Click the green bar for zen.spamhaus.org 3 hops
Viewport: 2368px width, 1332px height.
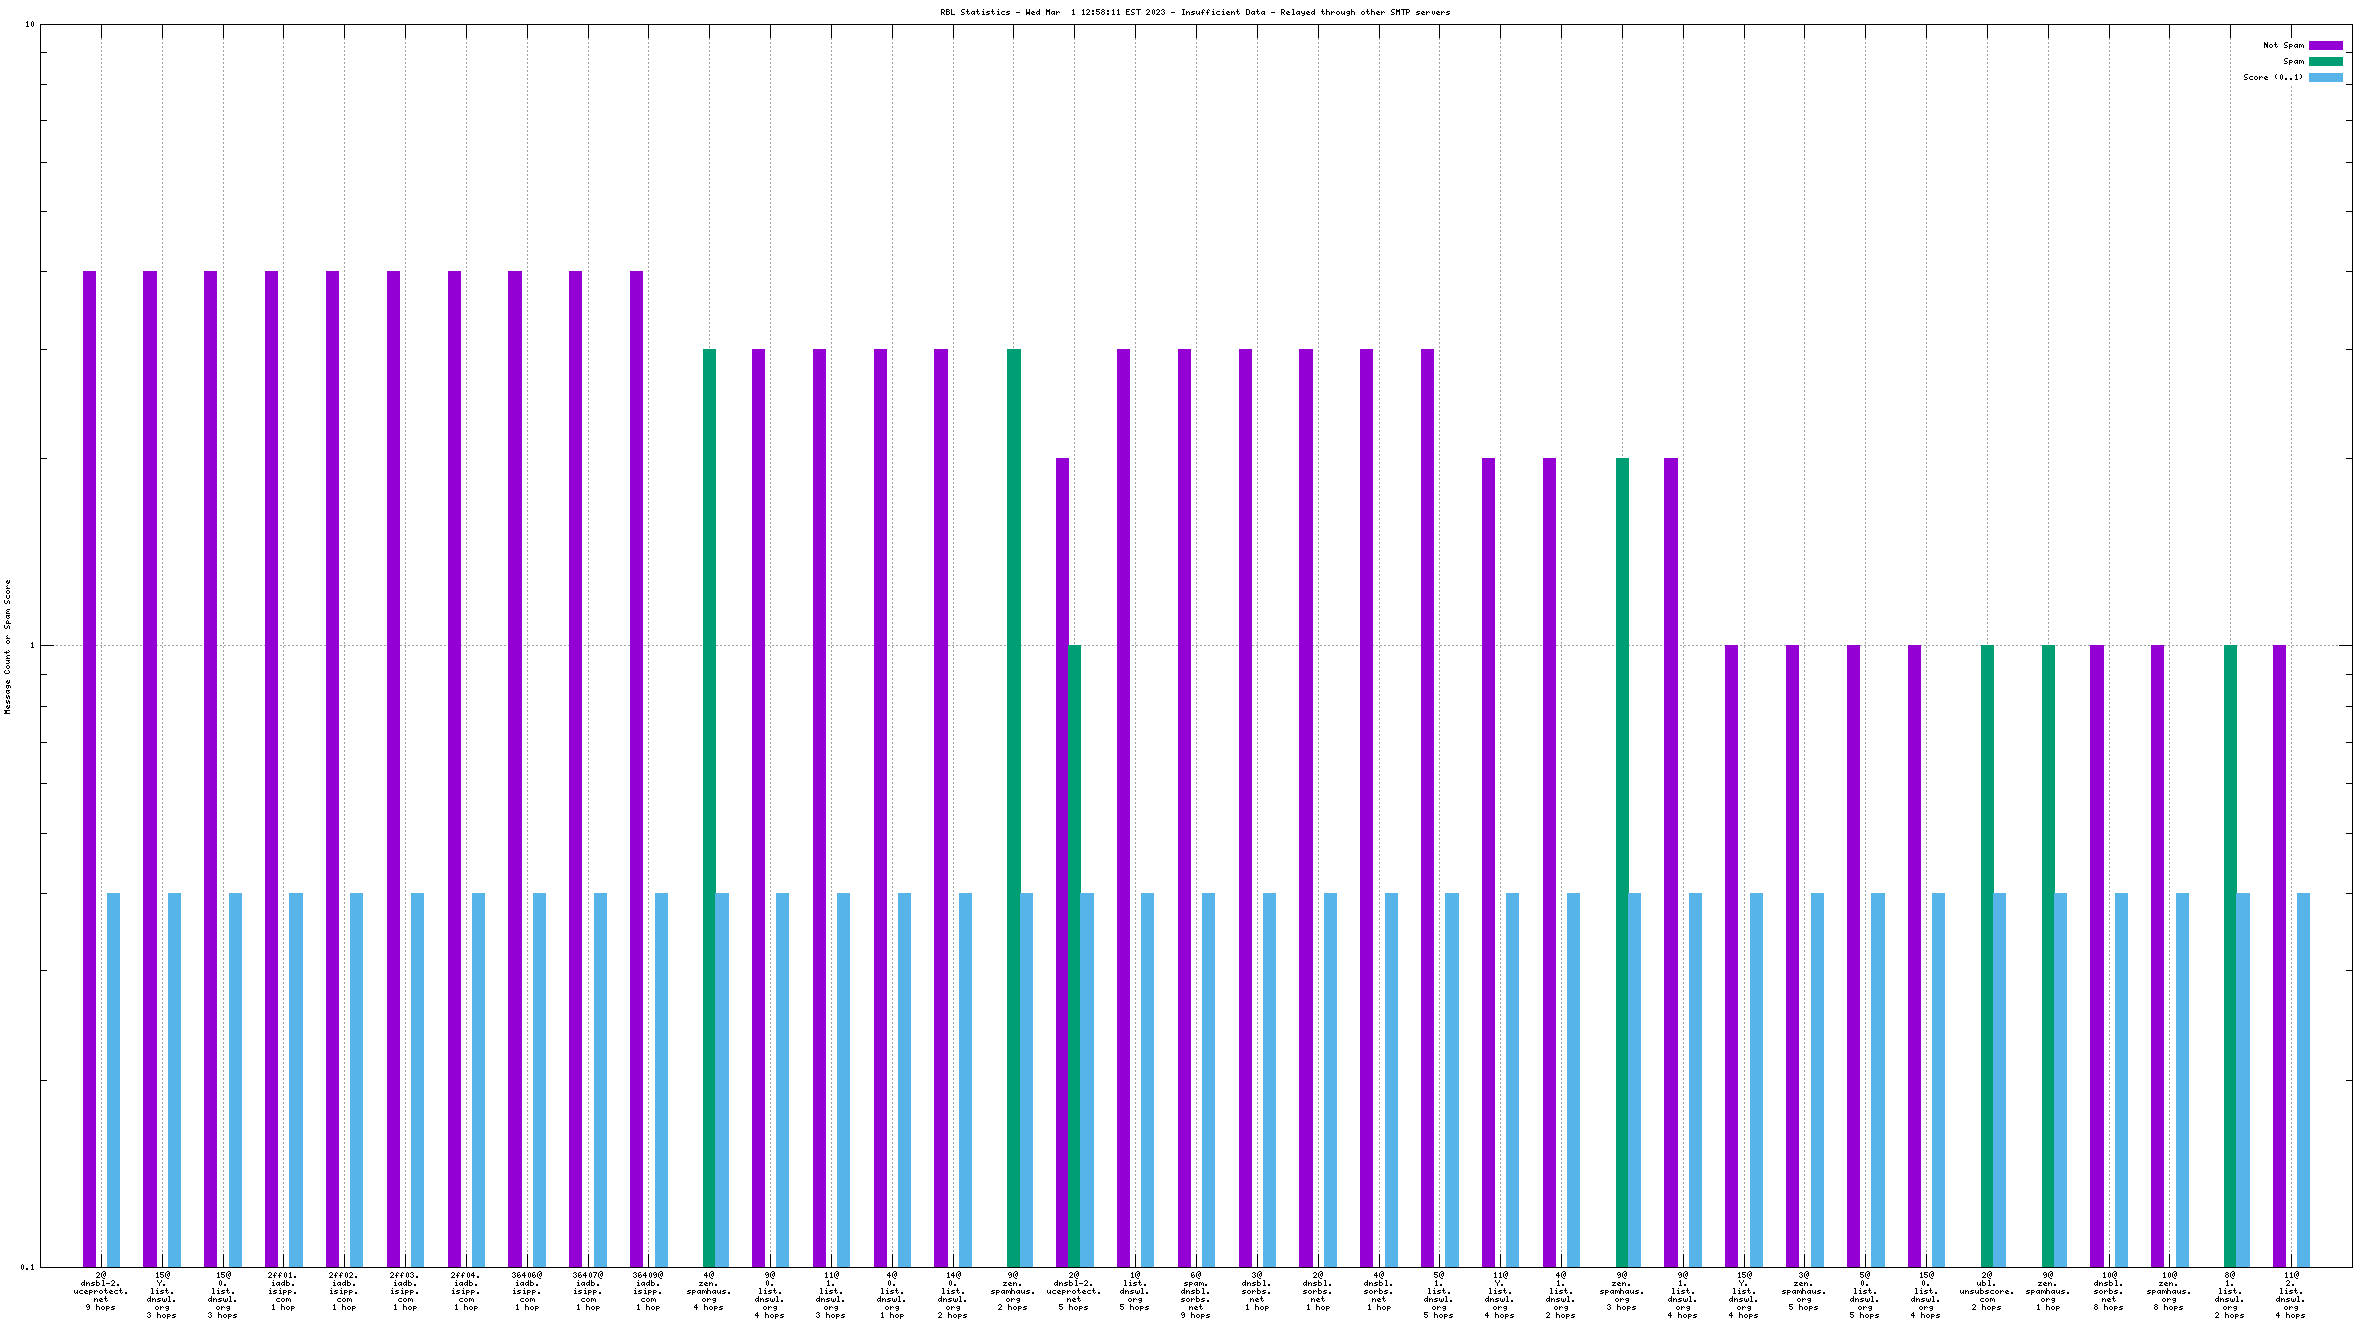tap(1622, 862)
